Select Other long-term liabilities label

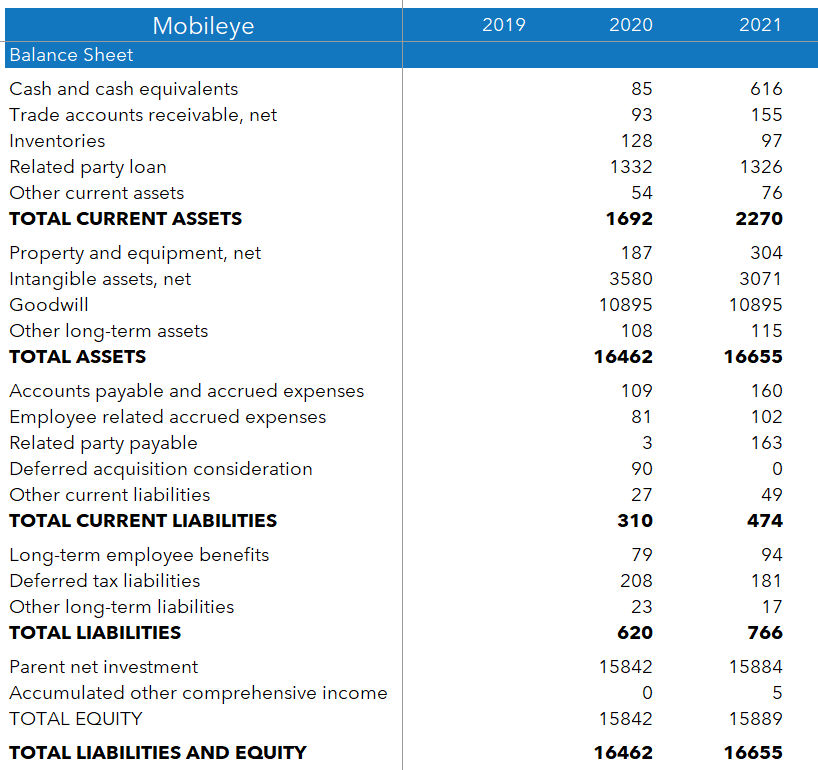(x=122, y=608)
